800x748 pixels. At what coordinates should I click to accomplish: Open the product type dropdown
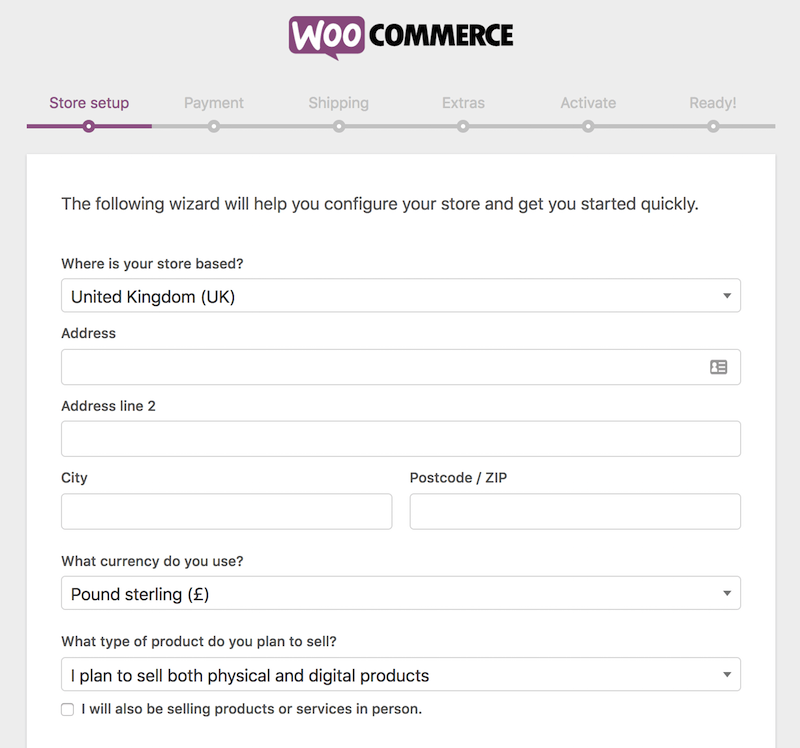[x=400, y=674]
